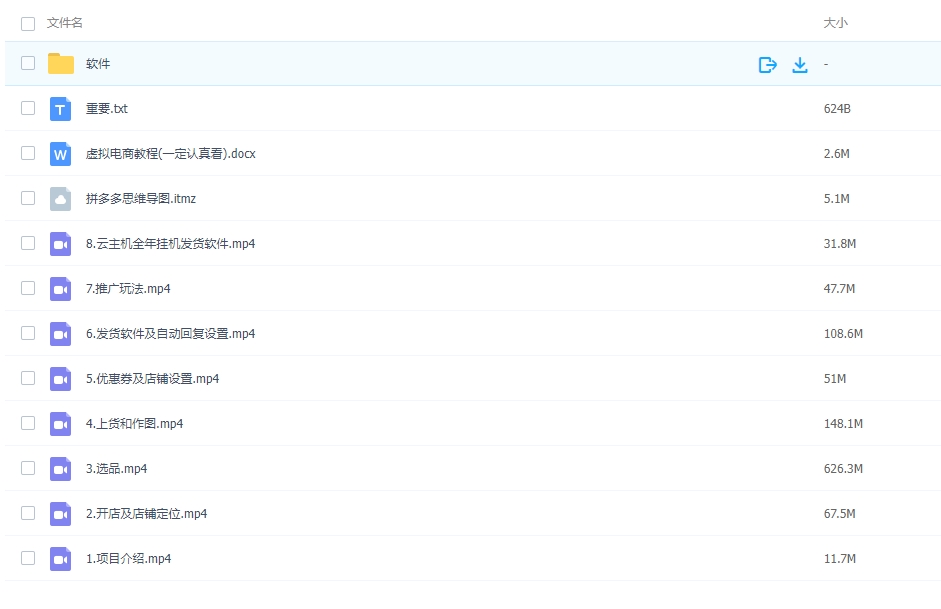941x609 pixels.
Task: Enable the checkbox for 重要.txt
Action: (28, 109)
